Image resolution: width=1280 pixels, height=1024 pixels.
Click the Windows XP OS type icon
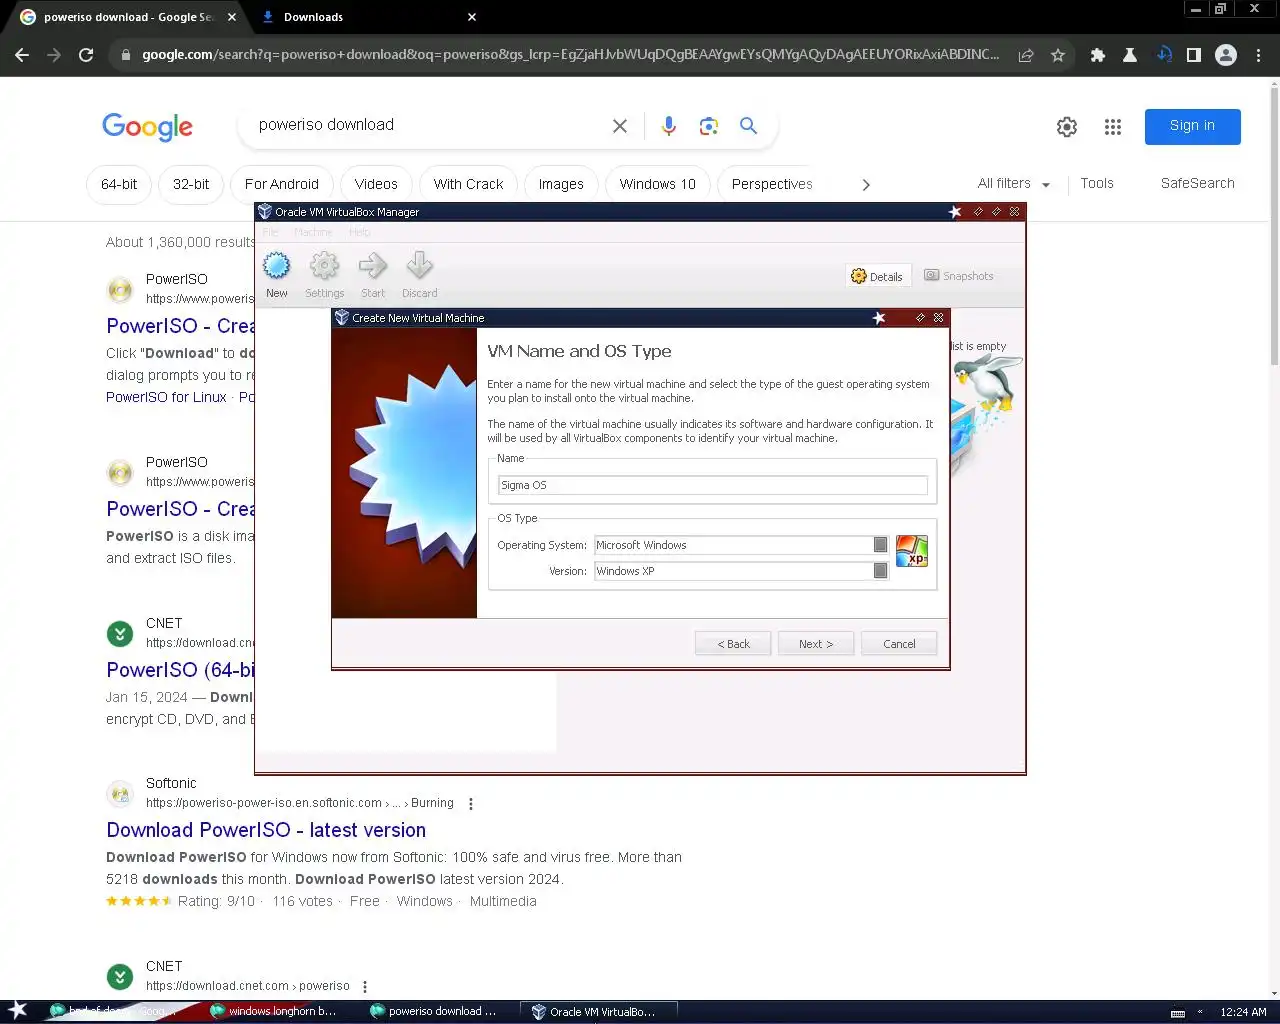(912, 551)
